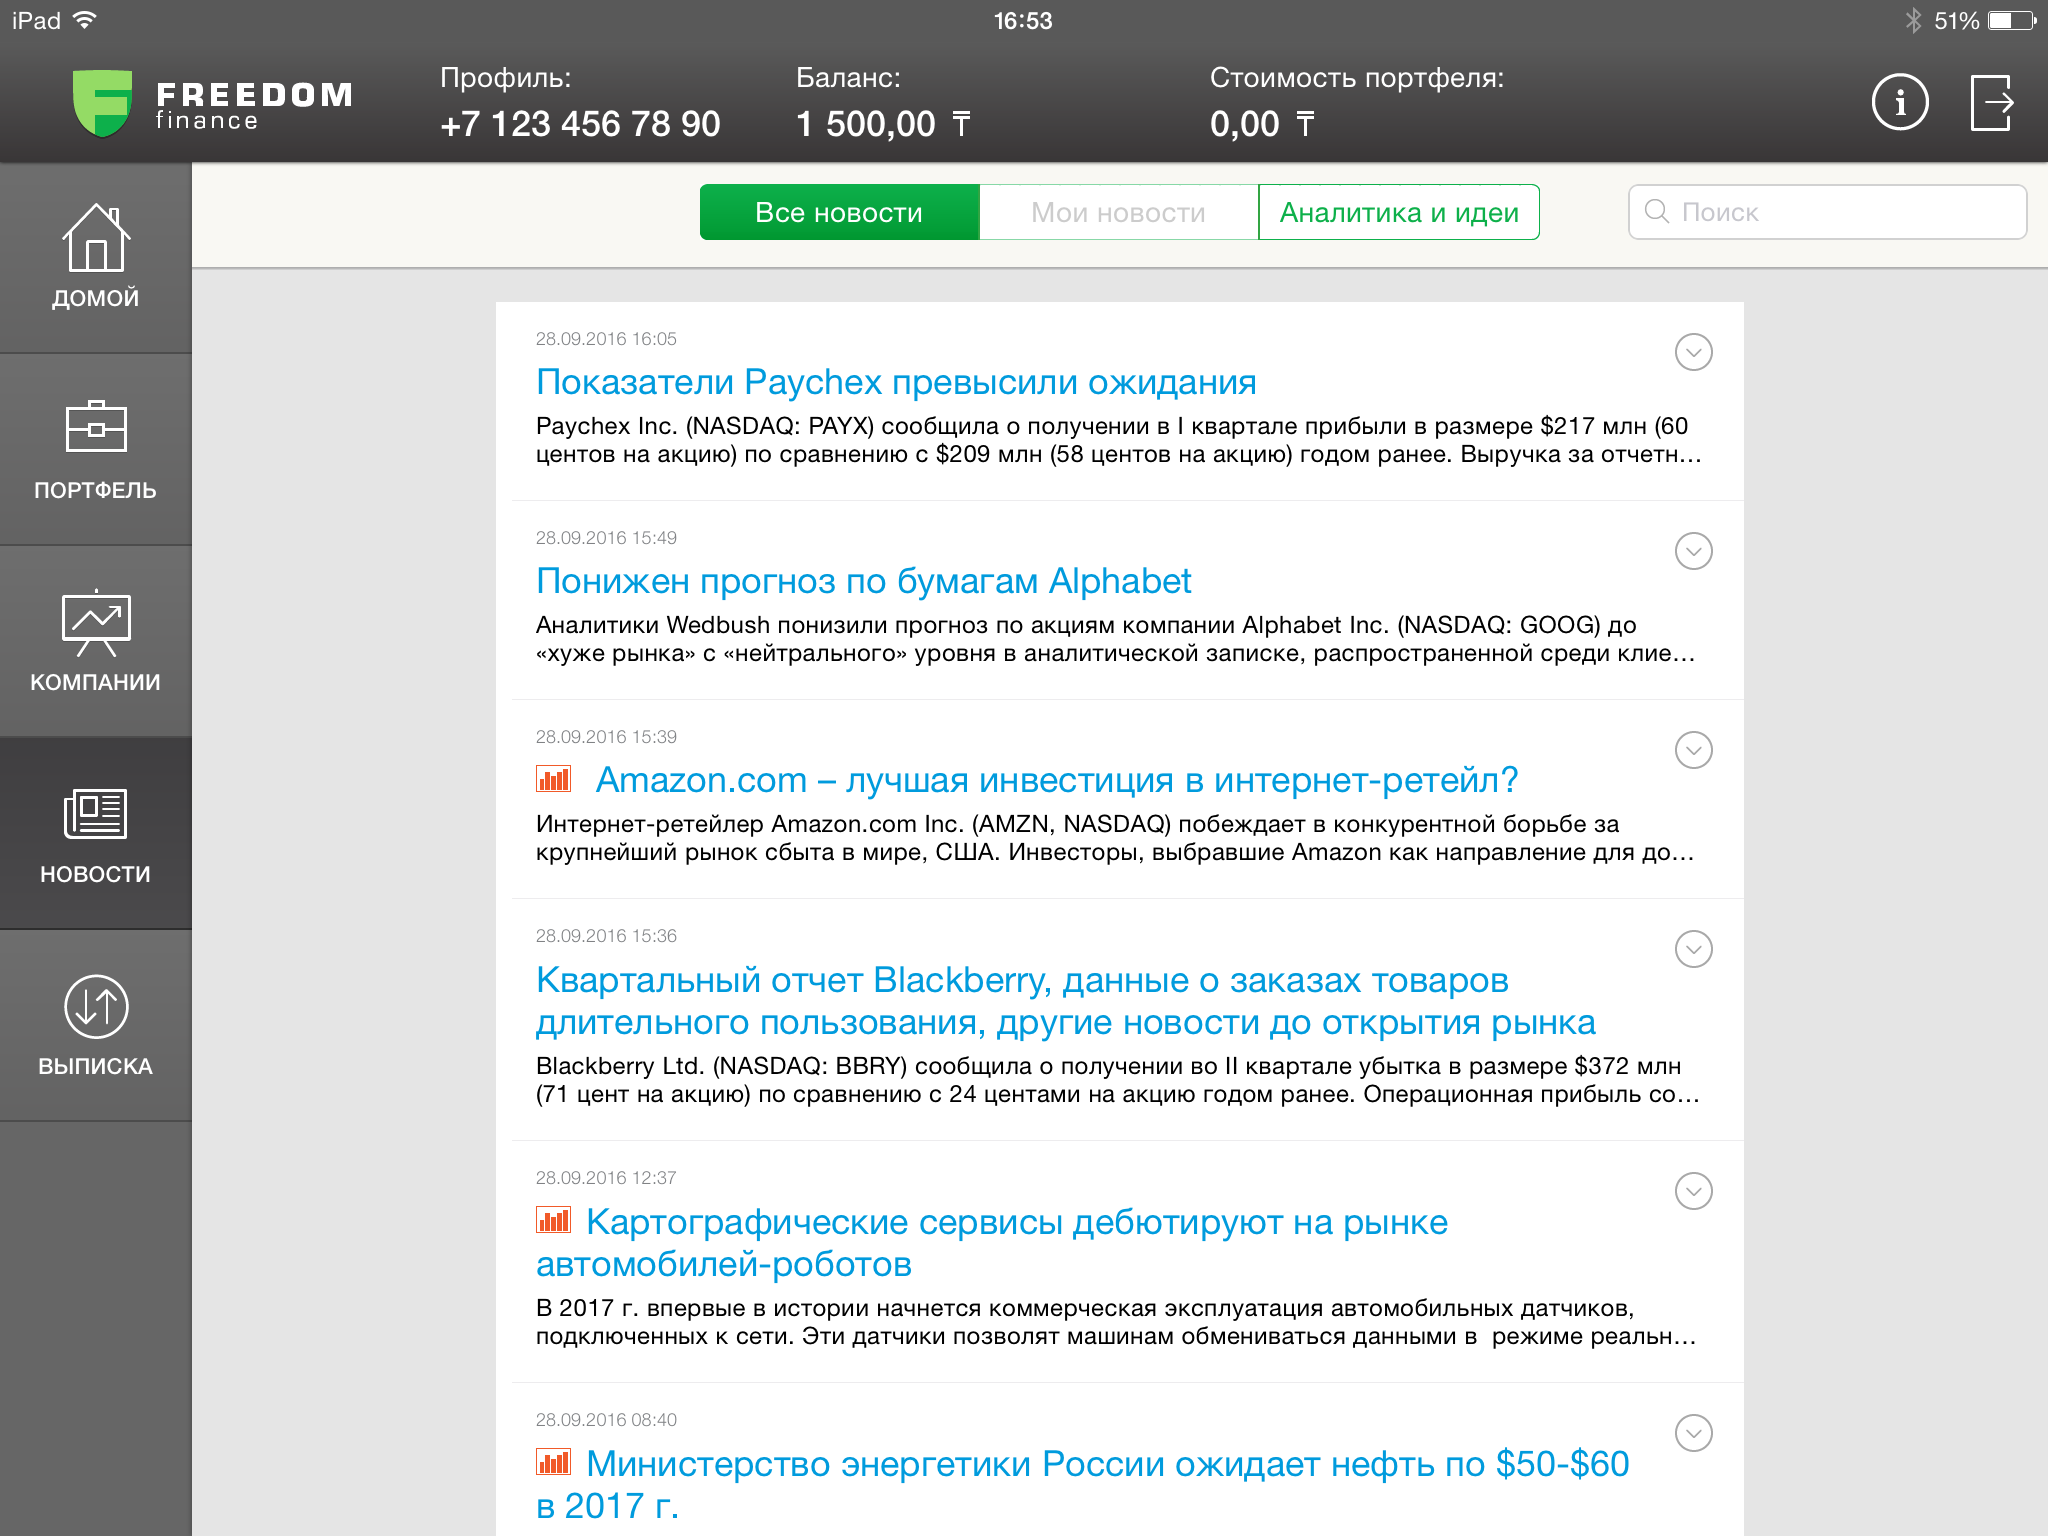The image size is (2048, 1536).
Task: Expand the Министерство энергетики news chevron
Action: tap(1693, 1433)
